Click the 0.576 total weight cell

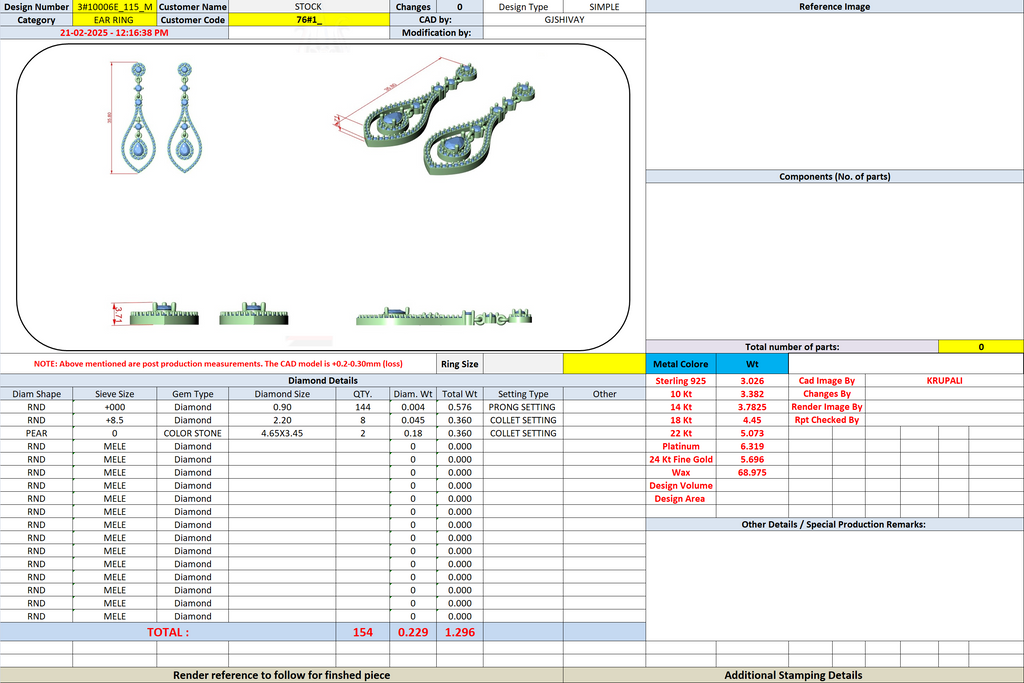pos(460,407)
